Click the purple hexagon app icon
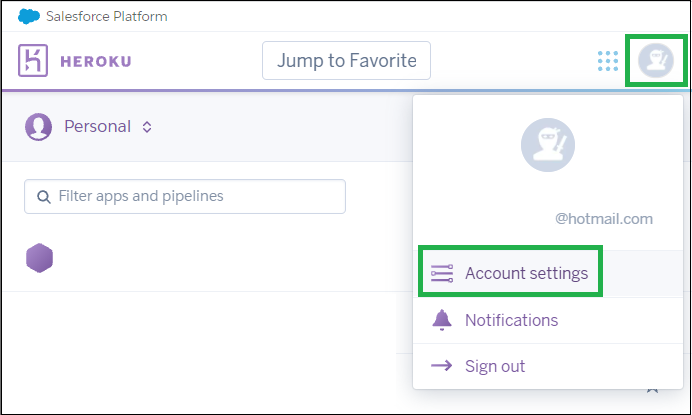The image size is (692, 415). pos(39,258)
